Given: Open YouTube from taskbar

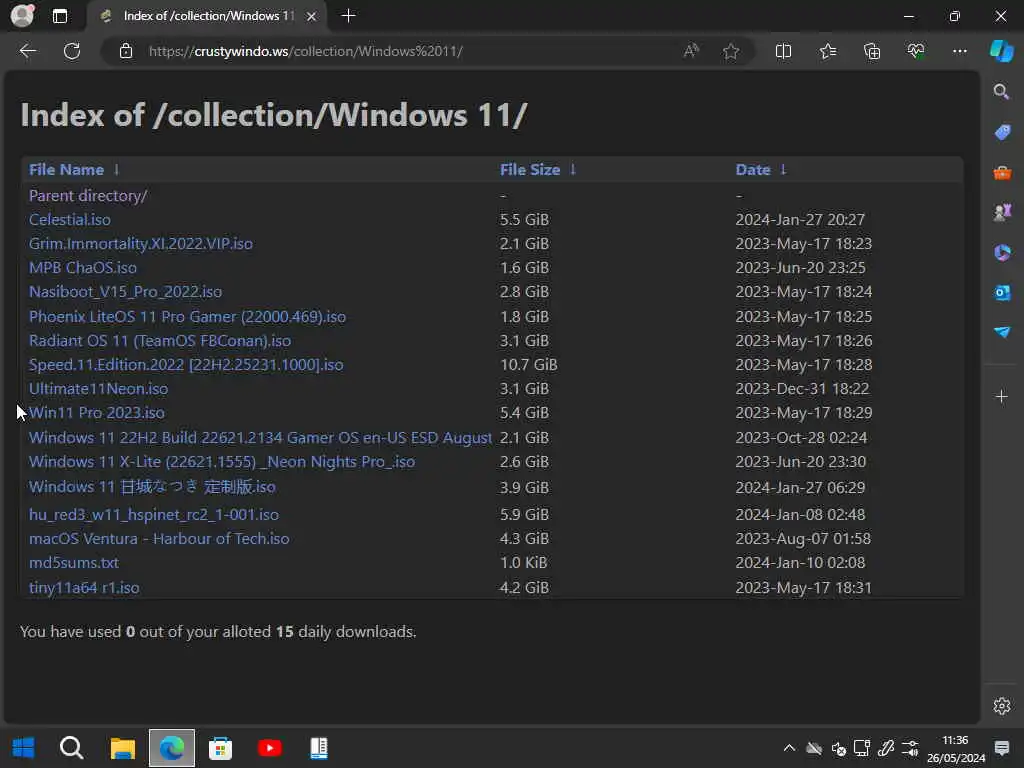Looking at the screenshot, I should point(270,748).
